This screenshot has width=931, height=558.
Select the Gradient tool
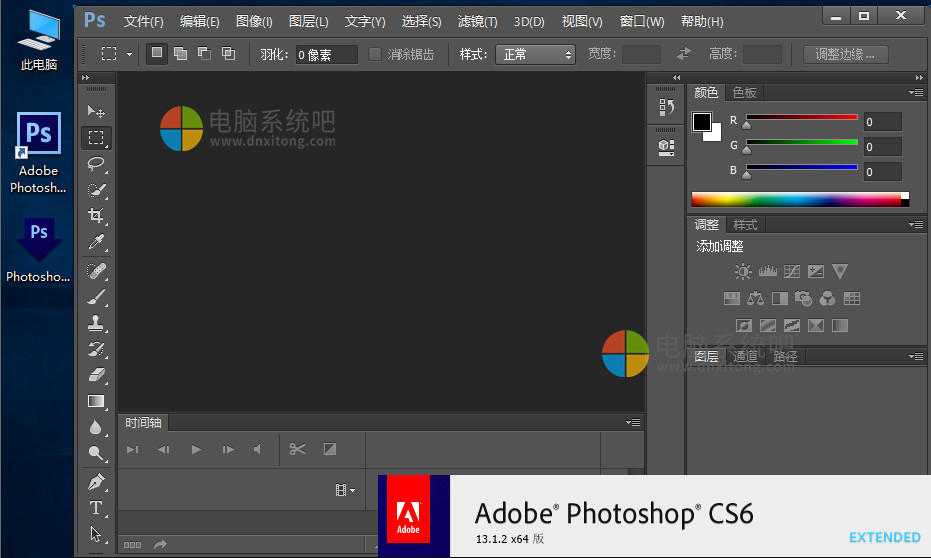click(x=96, y=401)
